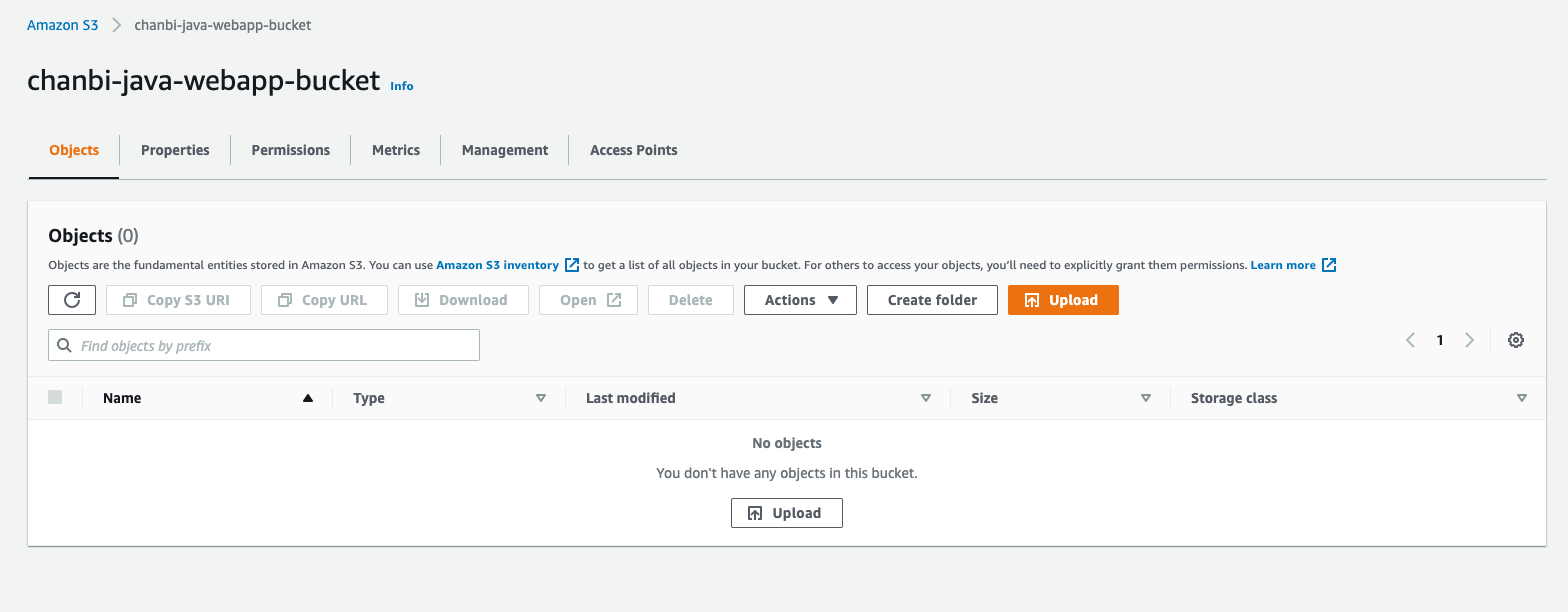1568x612 pixels.
Task: Open the Learn more link
Action: pyautogui.click(x=1283, y=265)
